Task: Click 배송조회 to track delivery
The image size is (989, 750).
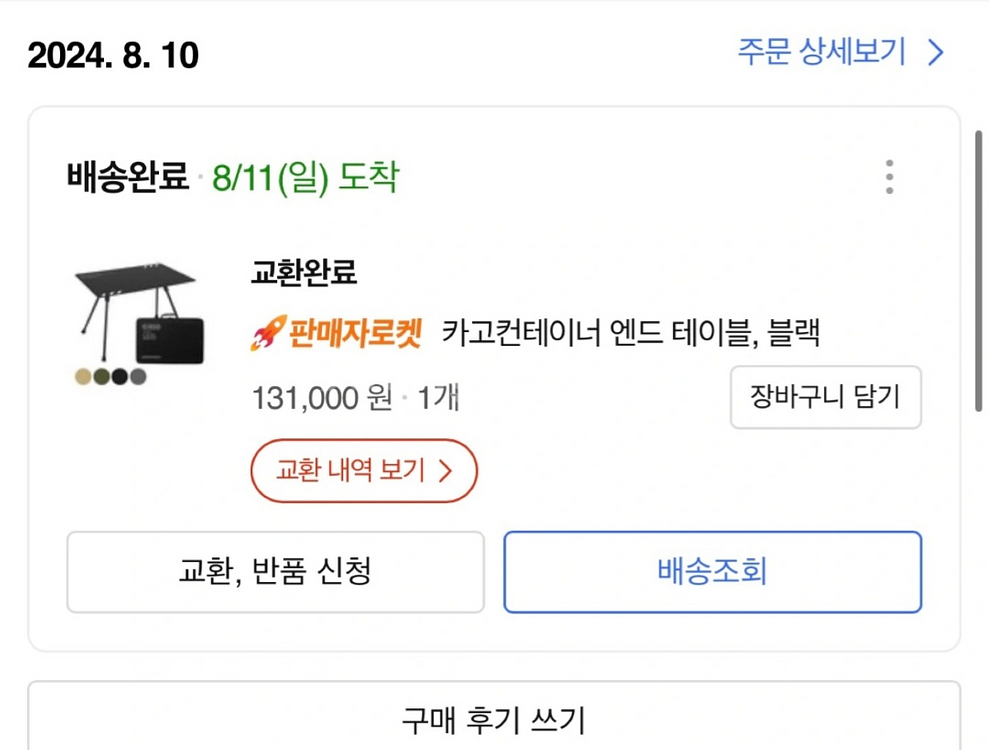Action: [713, 571]
